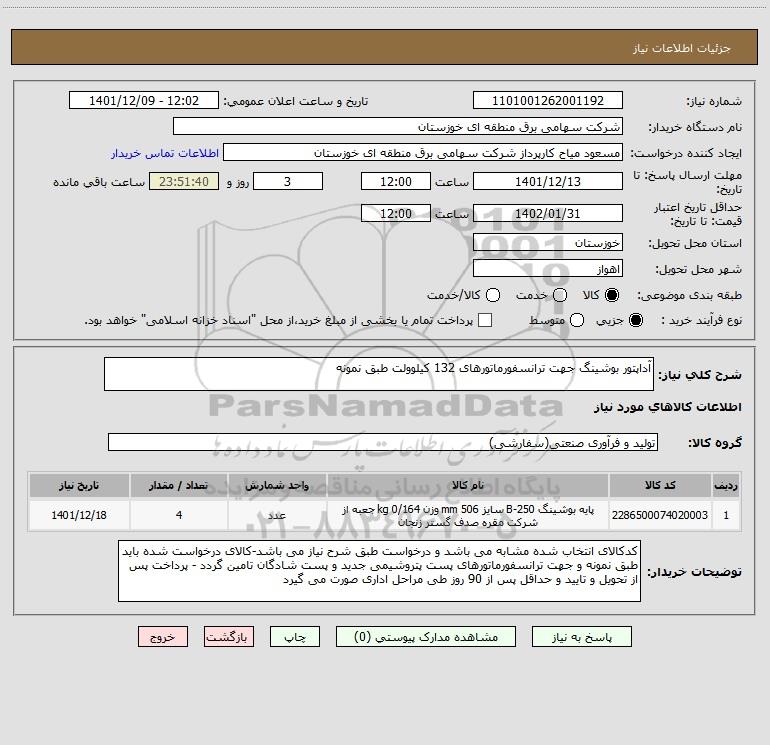Click the request creator name field
This screenshot has width=770, height=745.
(x=423, y=153)
